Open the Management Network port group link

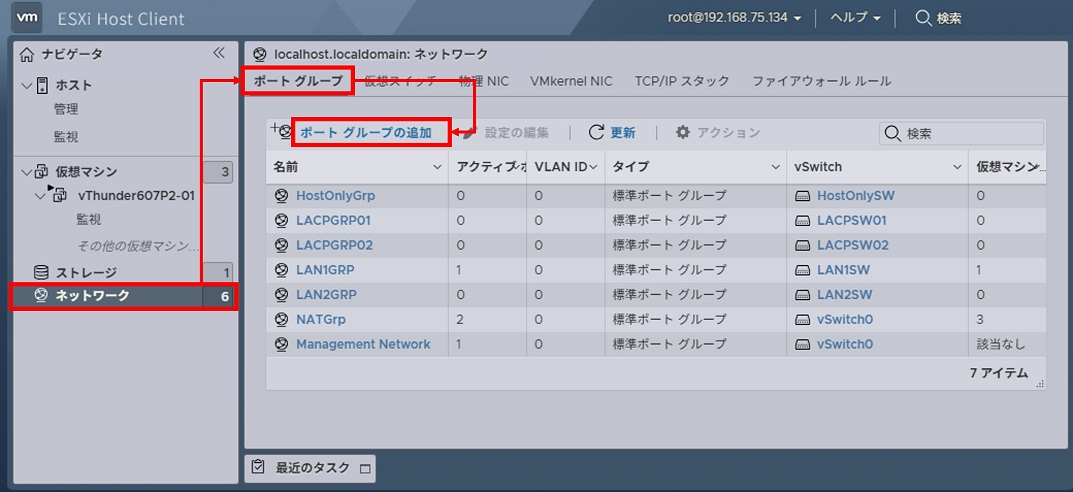(363, 344)
